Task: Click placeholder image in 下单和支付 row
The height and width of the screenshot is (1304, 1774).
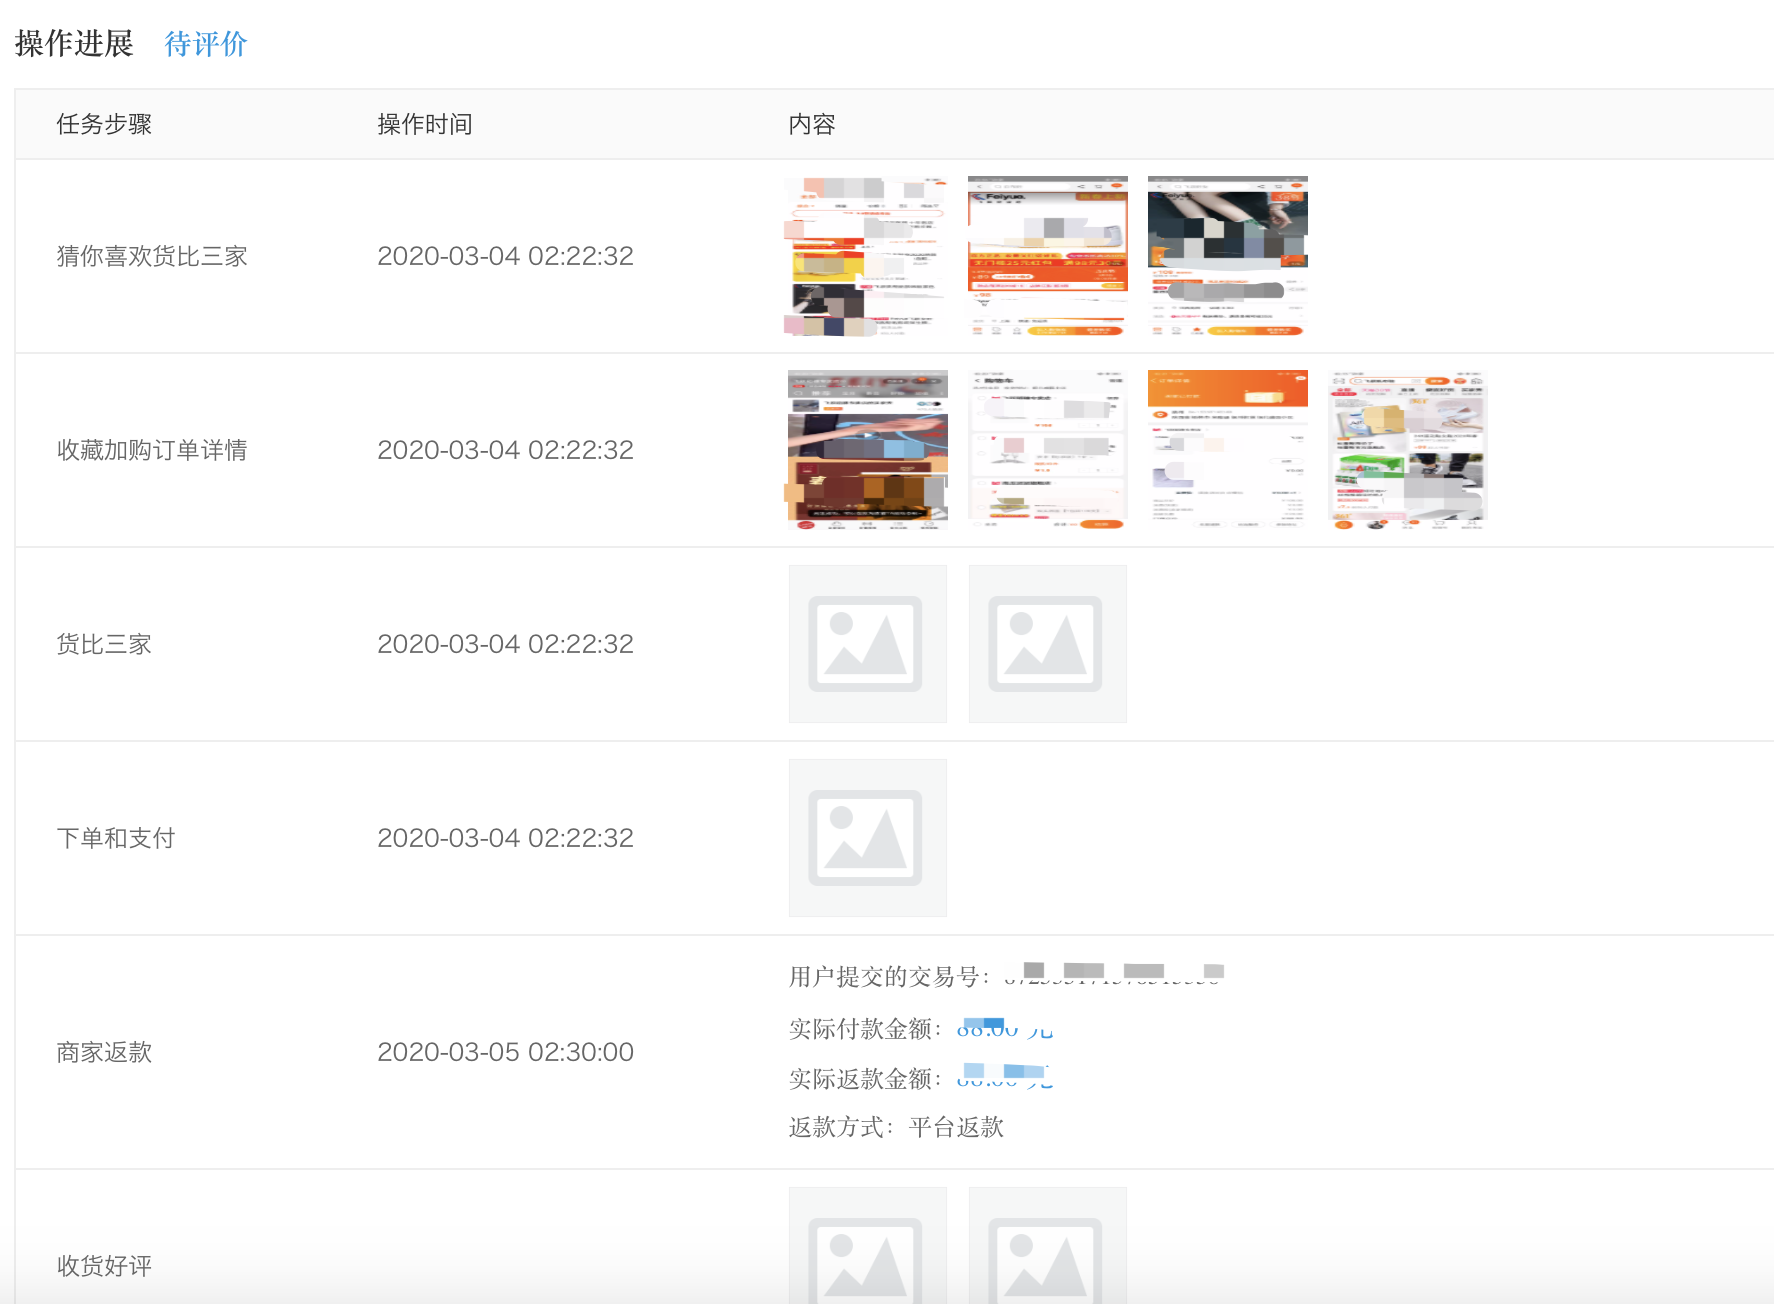Action: [x=867, y=838]
